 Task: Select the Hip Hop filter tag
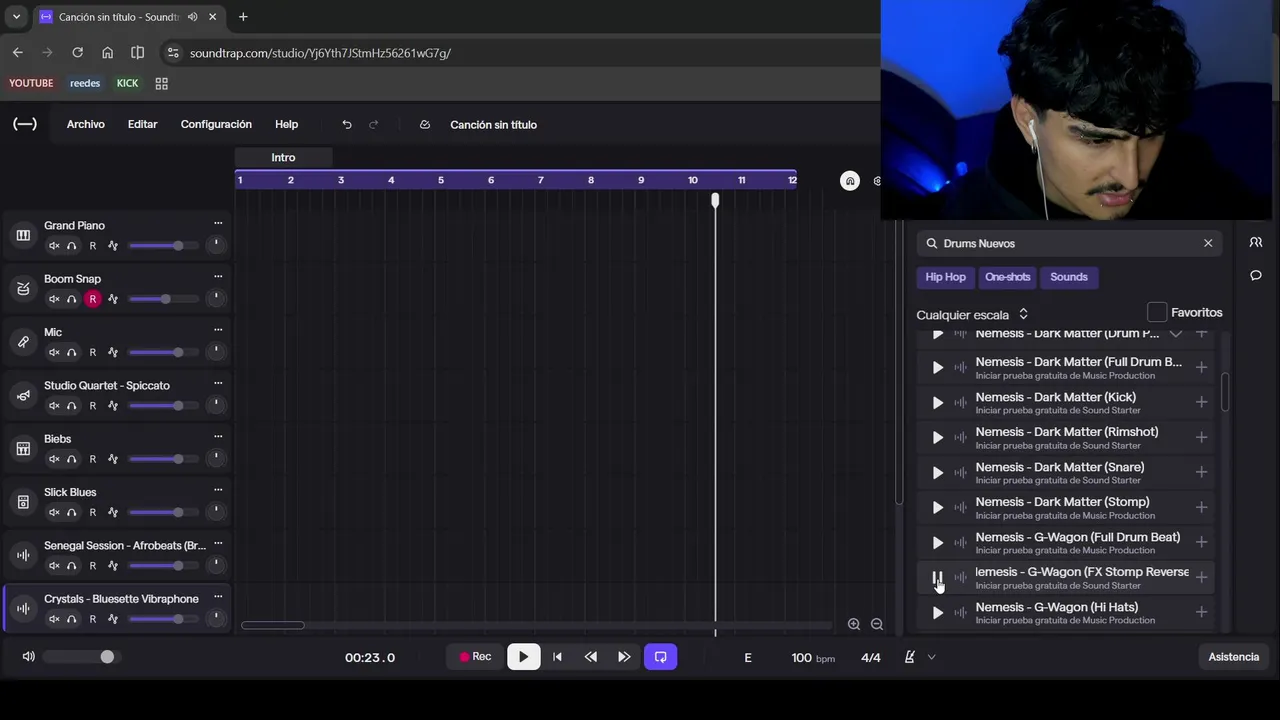[x=945, y=277]
